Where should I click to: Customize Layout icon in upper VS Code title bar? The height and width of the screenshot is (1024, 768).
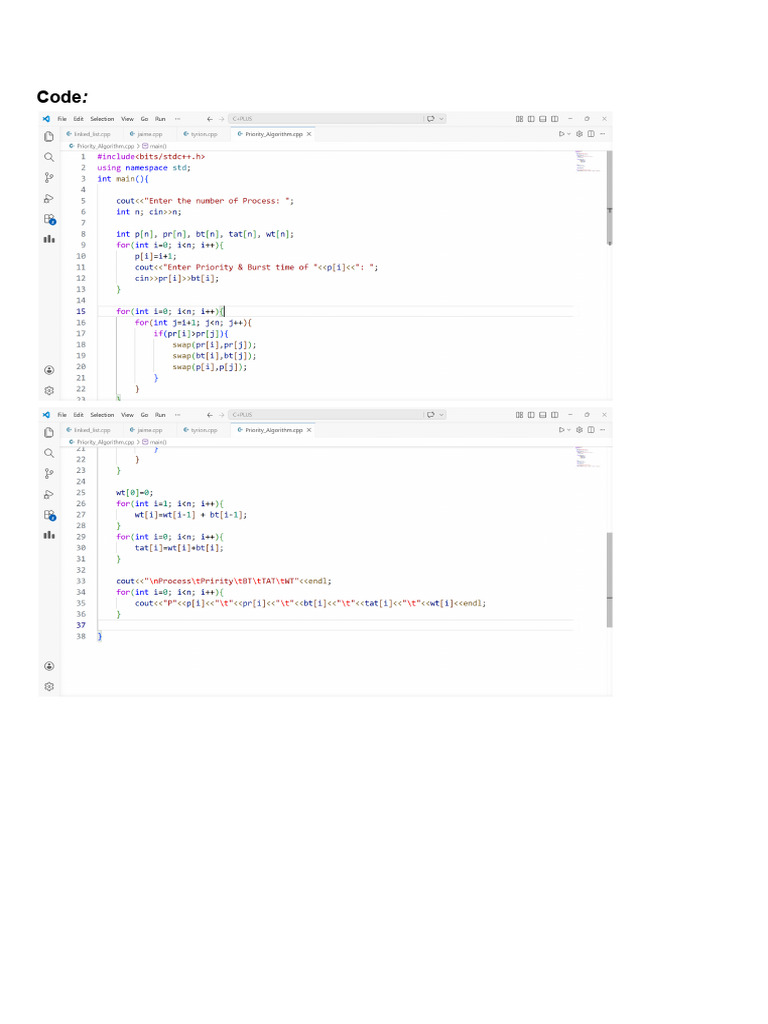tap(519, 119)
